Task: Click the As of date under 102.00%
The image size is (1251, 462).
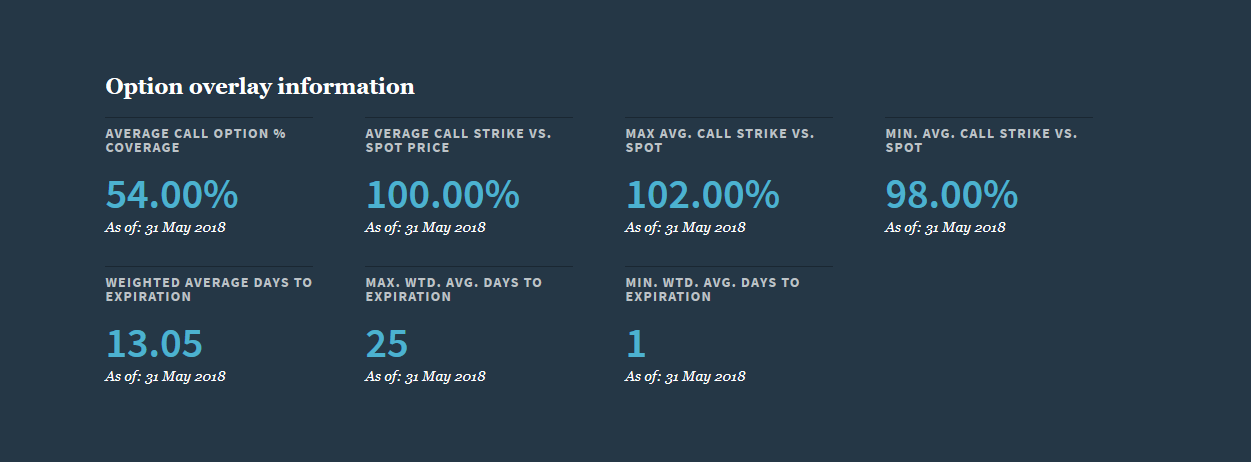Action: tap(685, 227)
